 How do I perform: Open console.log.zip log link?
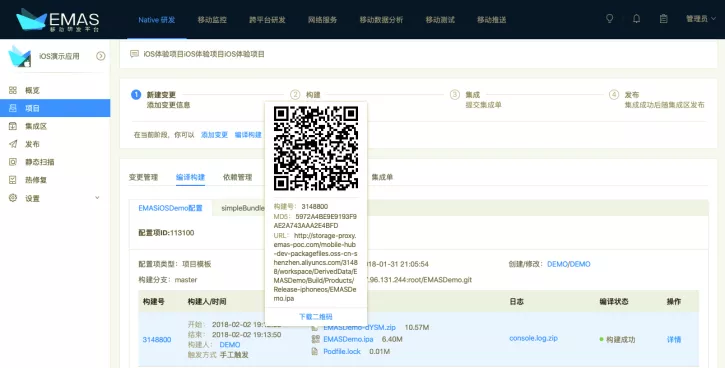[x=533, y=338]
